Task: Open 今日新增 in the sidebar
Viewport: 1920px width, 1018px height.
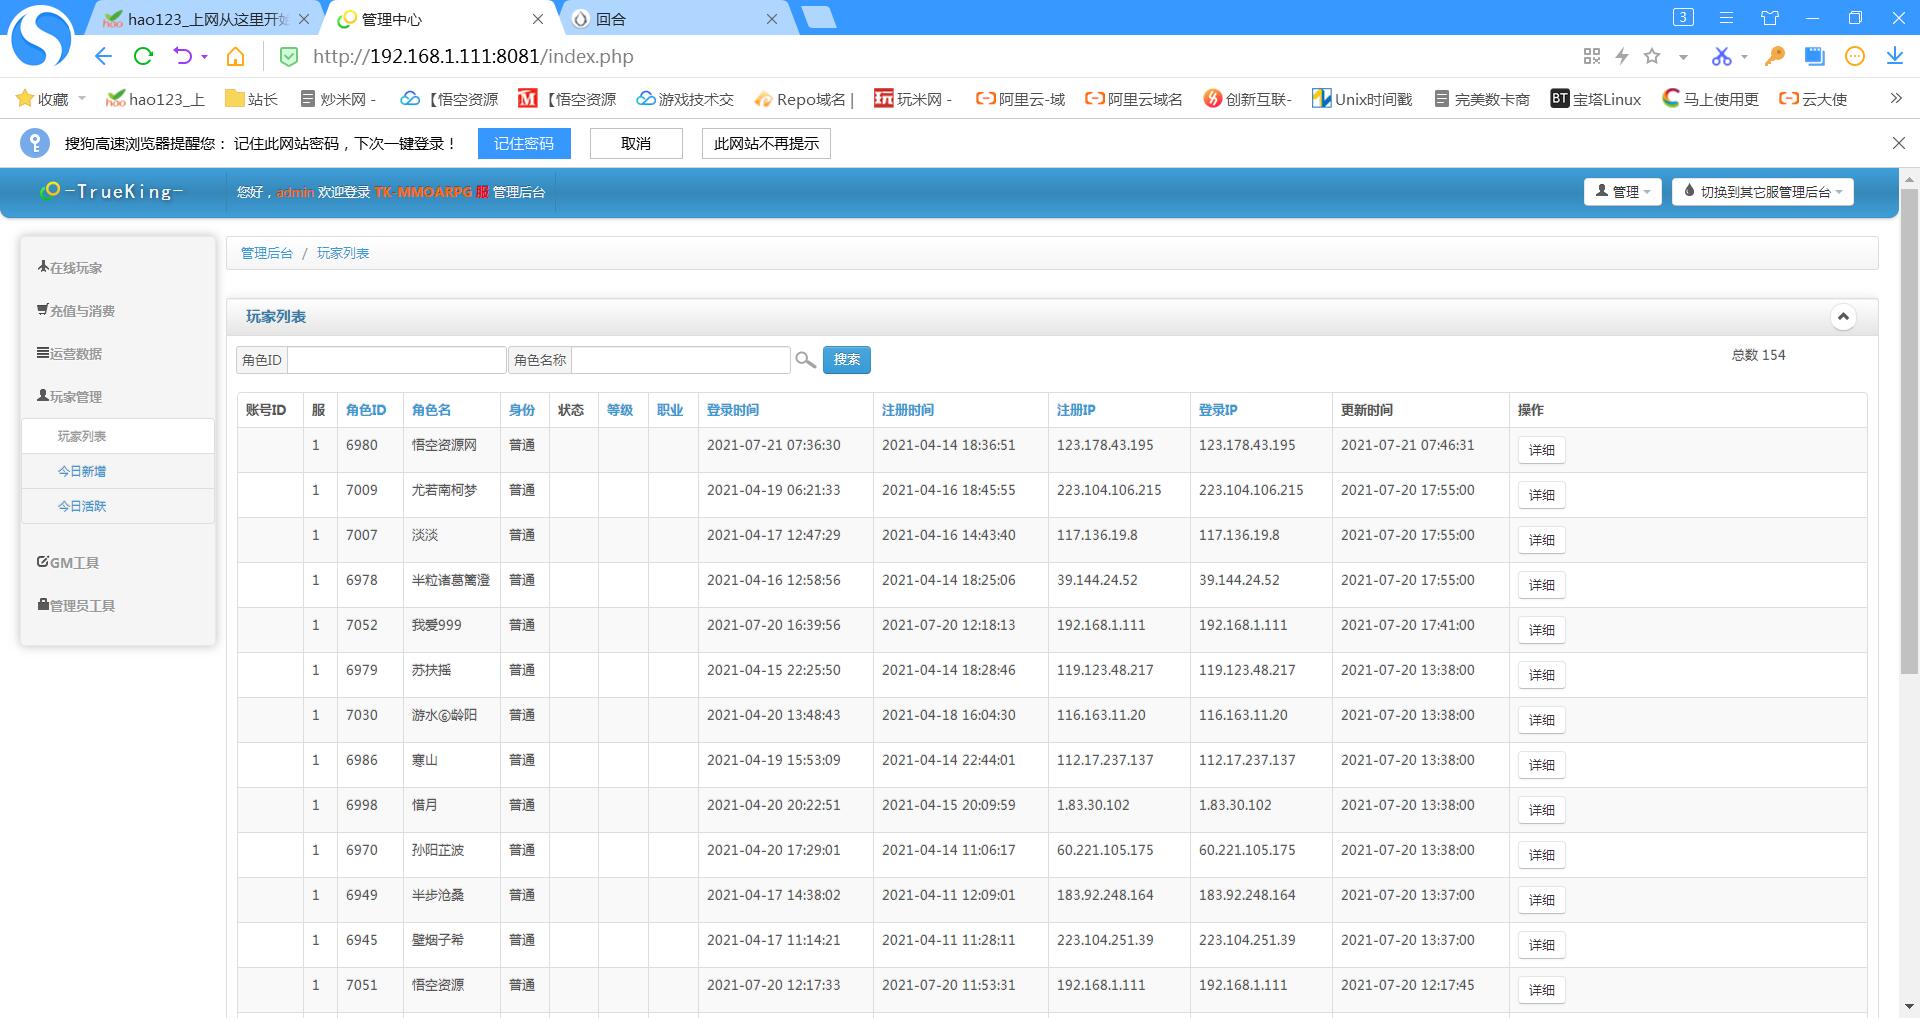Action: click(82, 471)
